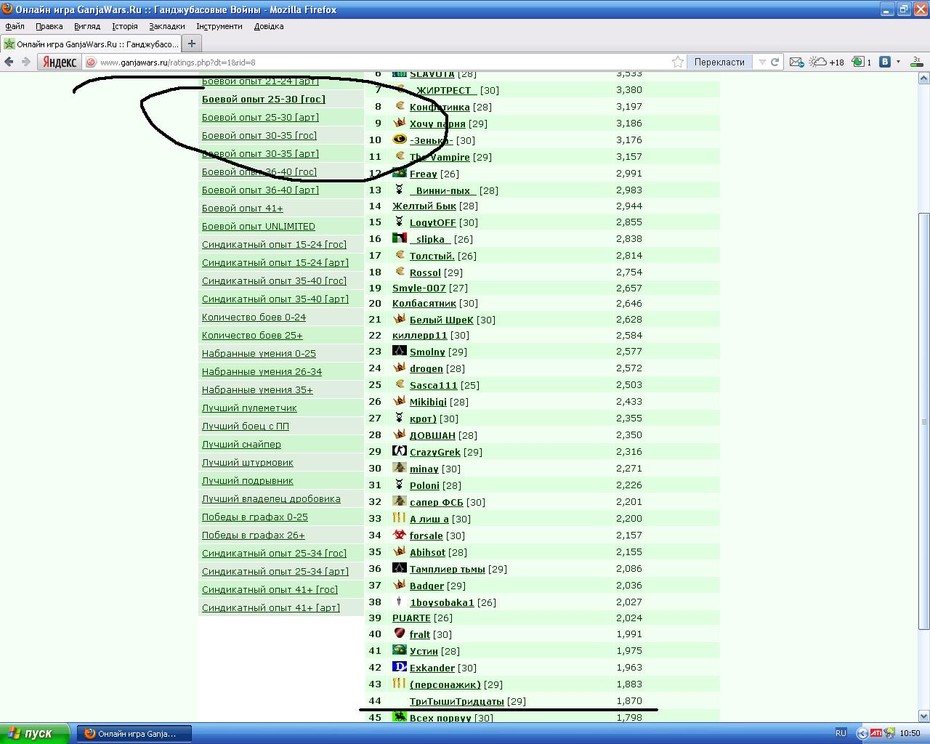Open Синдикатный опыт 15-24 [гос] rating
This screenshot has width=930, height=744.
tap(274, 244)
